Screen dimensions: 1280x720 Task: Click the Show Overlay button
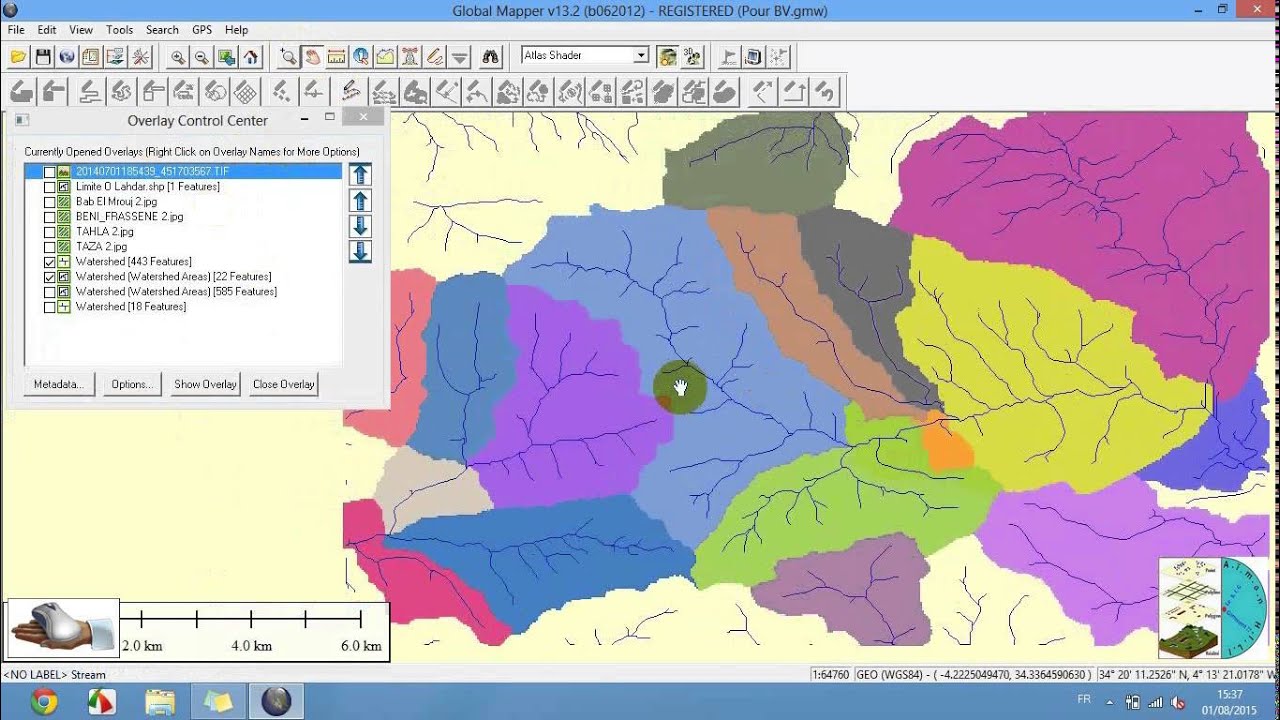coord(205,384)
